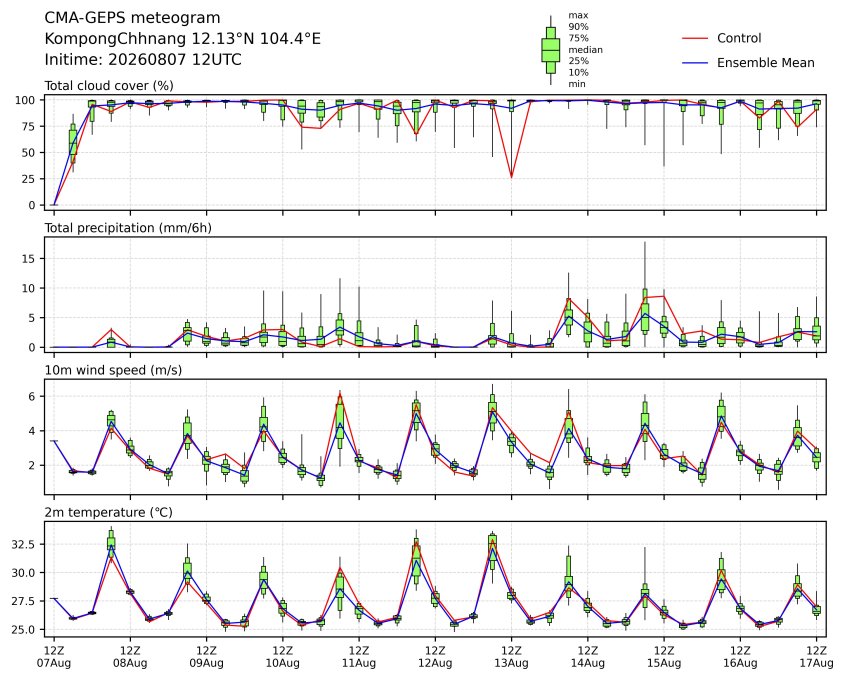Click the median label in the legend
845x680 pixels.
(585, 50)
